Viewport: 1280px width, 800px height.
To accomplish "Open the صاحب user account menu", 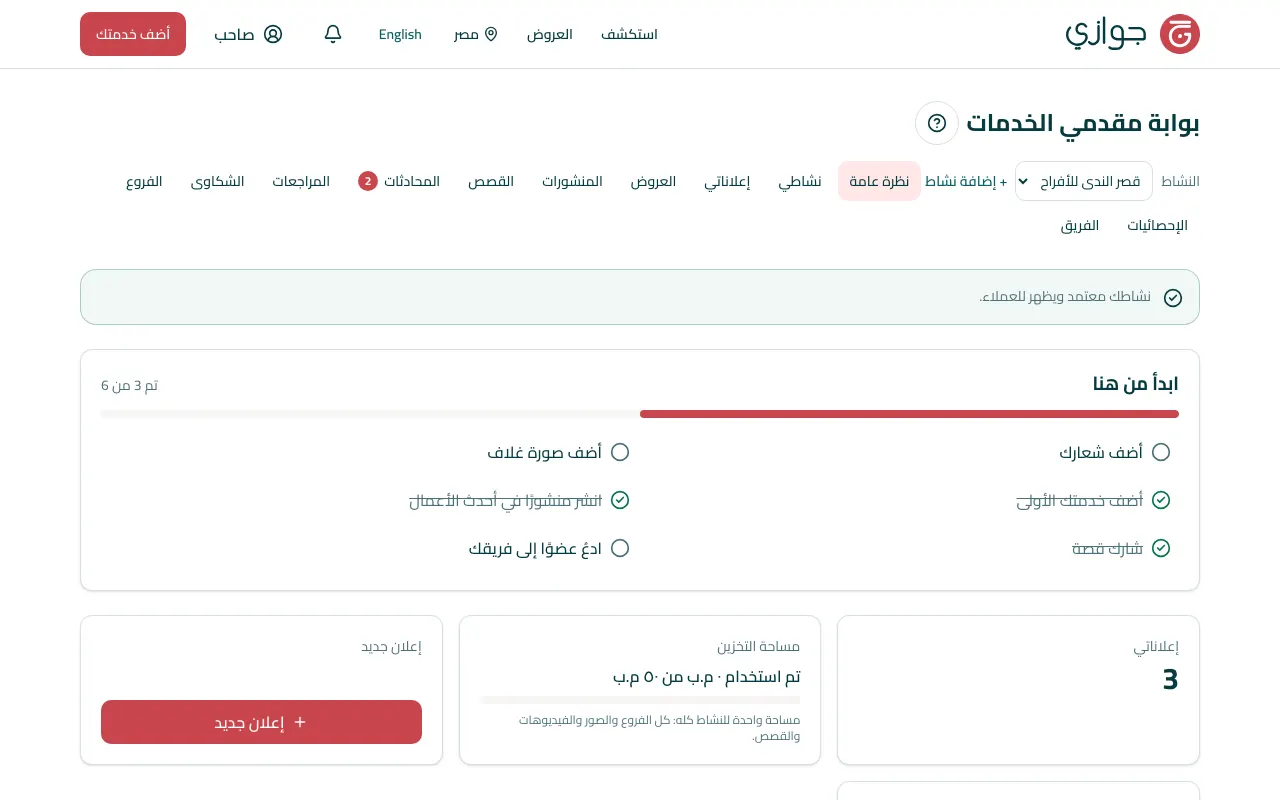I will point(248,34).
